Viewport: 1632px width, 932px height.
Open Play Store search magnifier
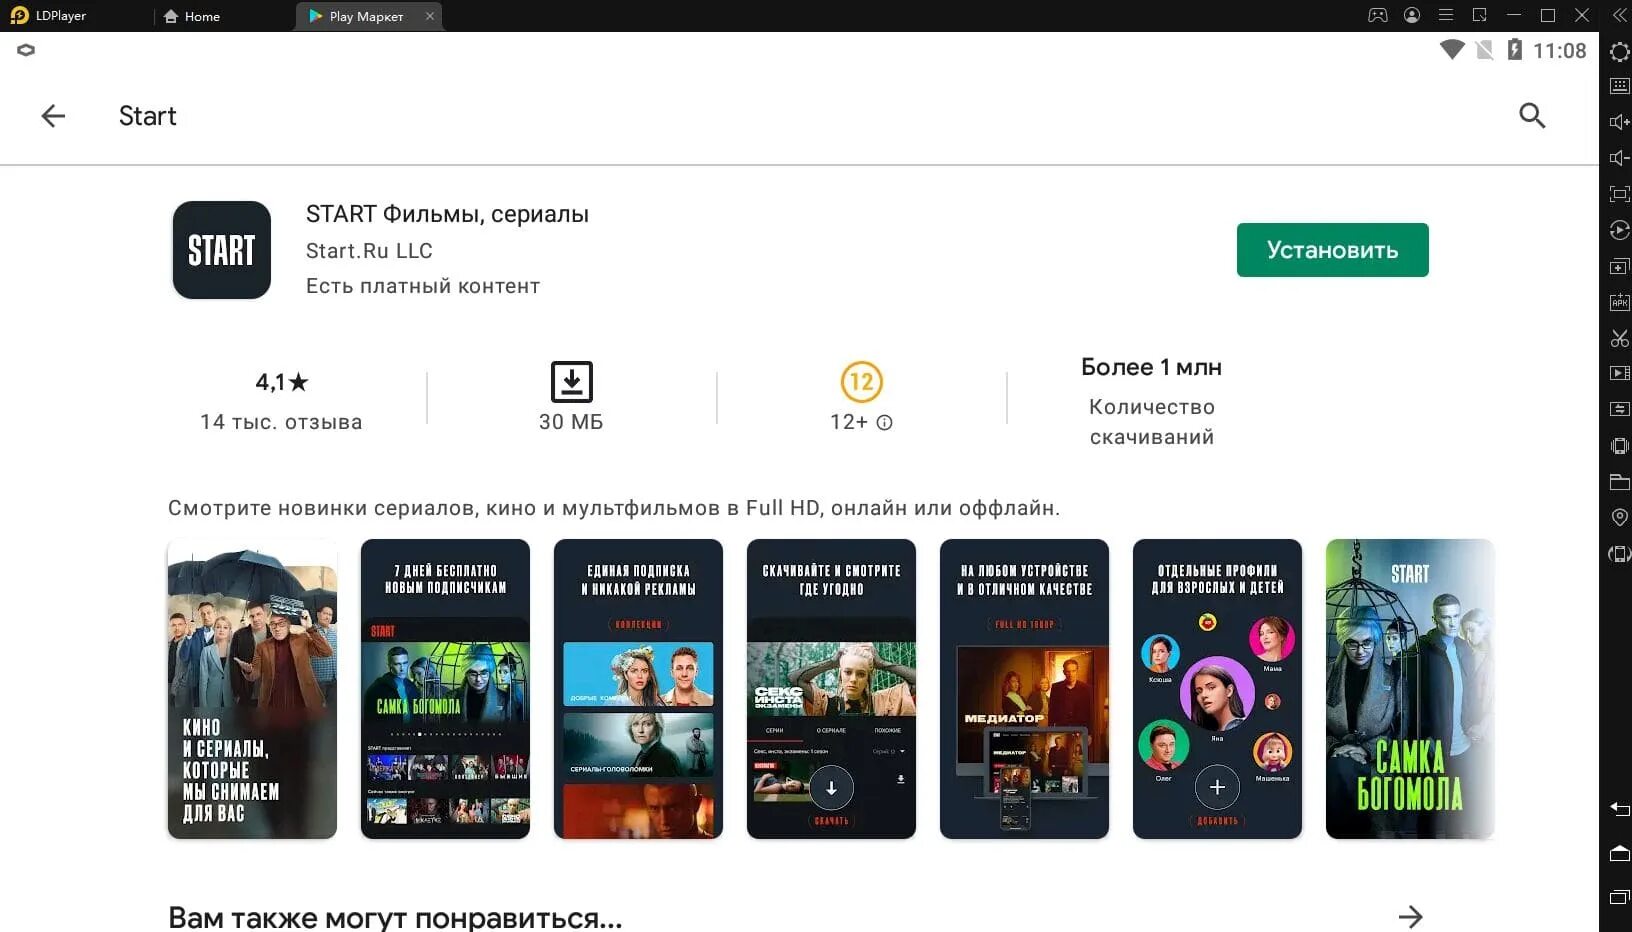[1532, 116]
